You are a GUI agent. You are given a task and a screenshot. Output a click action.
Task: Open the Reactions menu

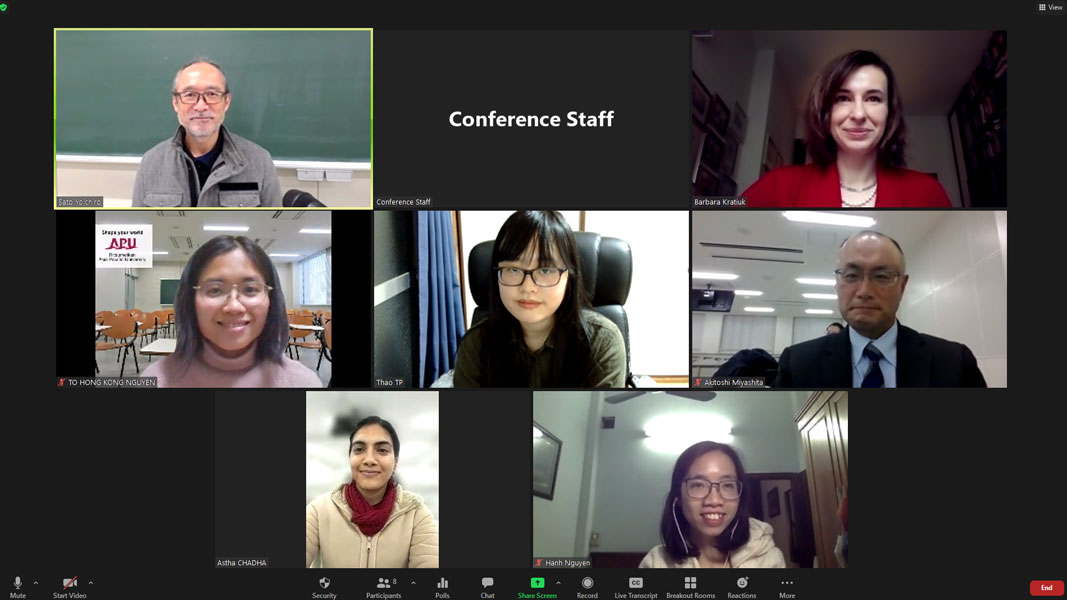tap(742, 586)
